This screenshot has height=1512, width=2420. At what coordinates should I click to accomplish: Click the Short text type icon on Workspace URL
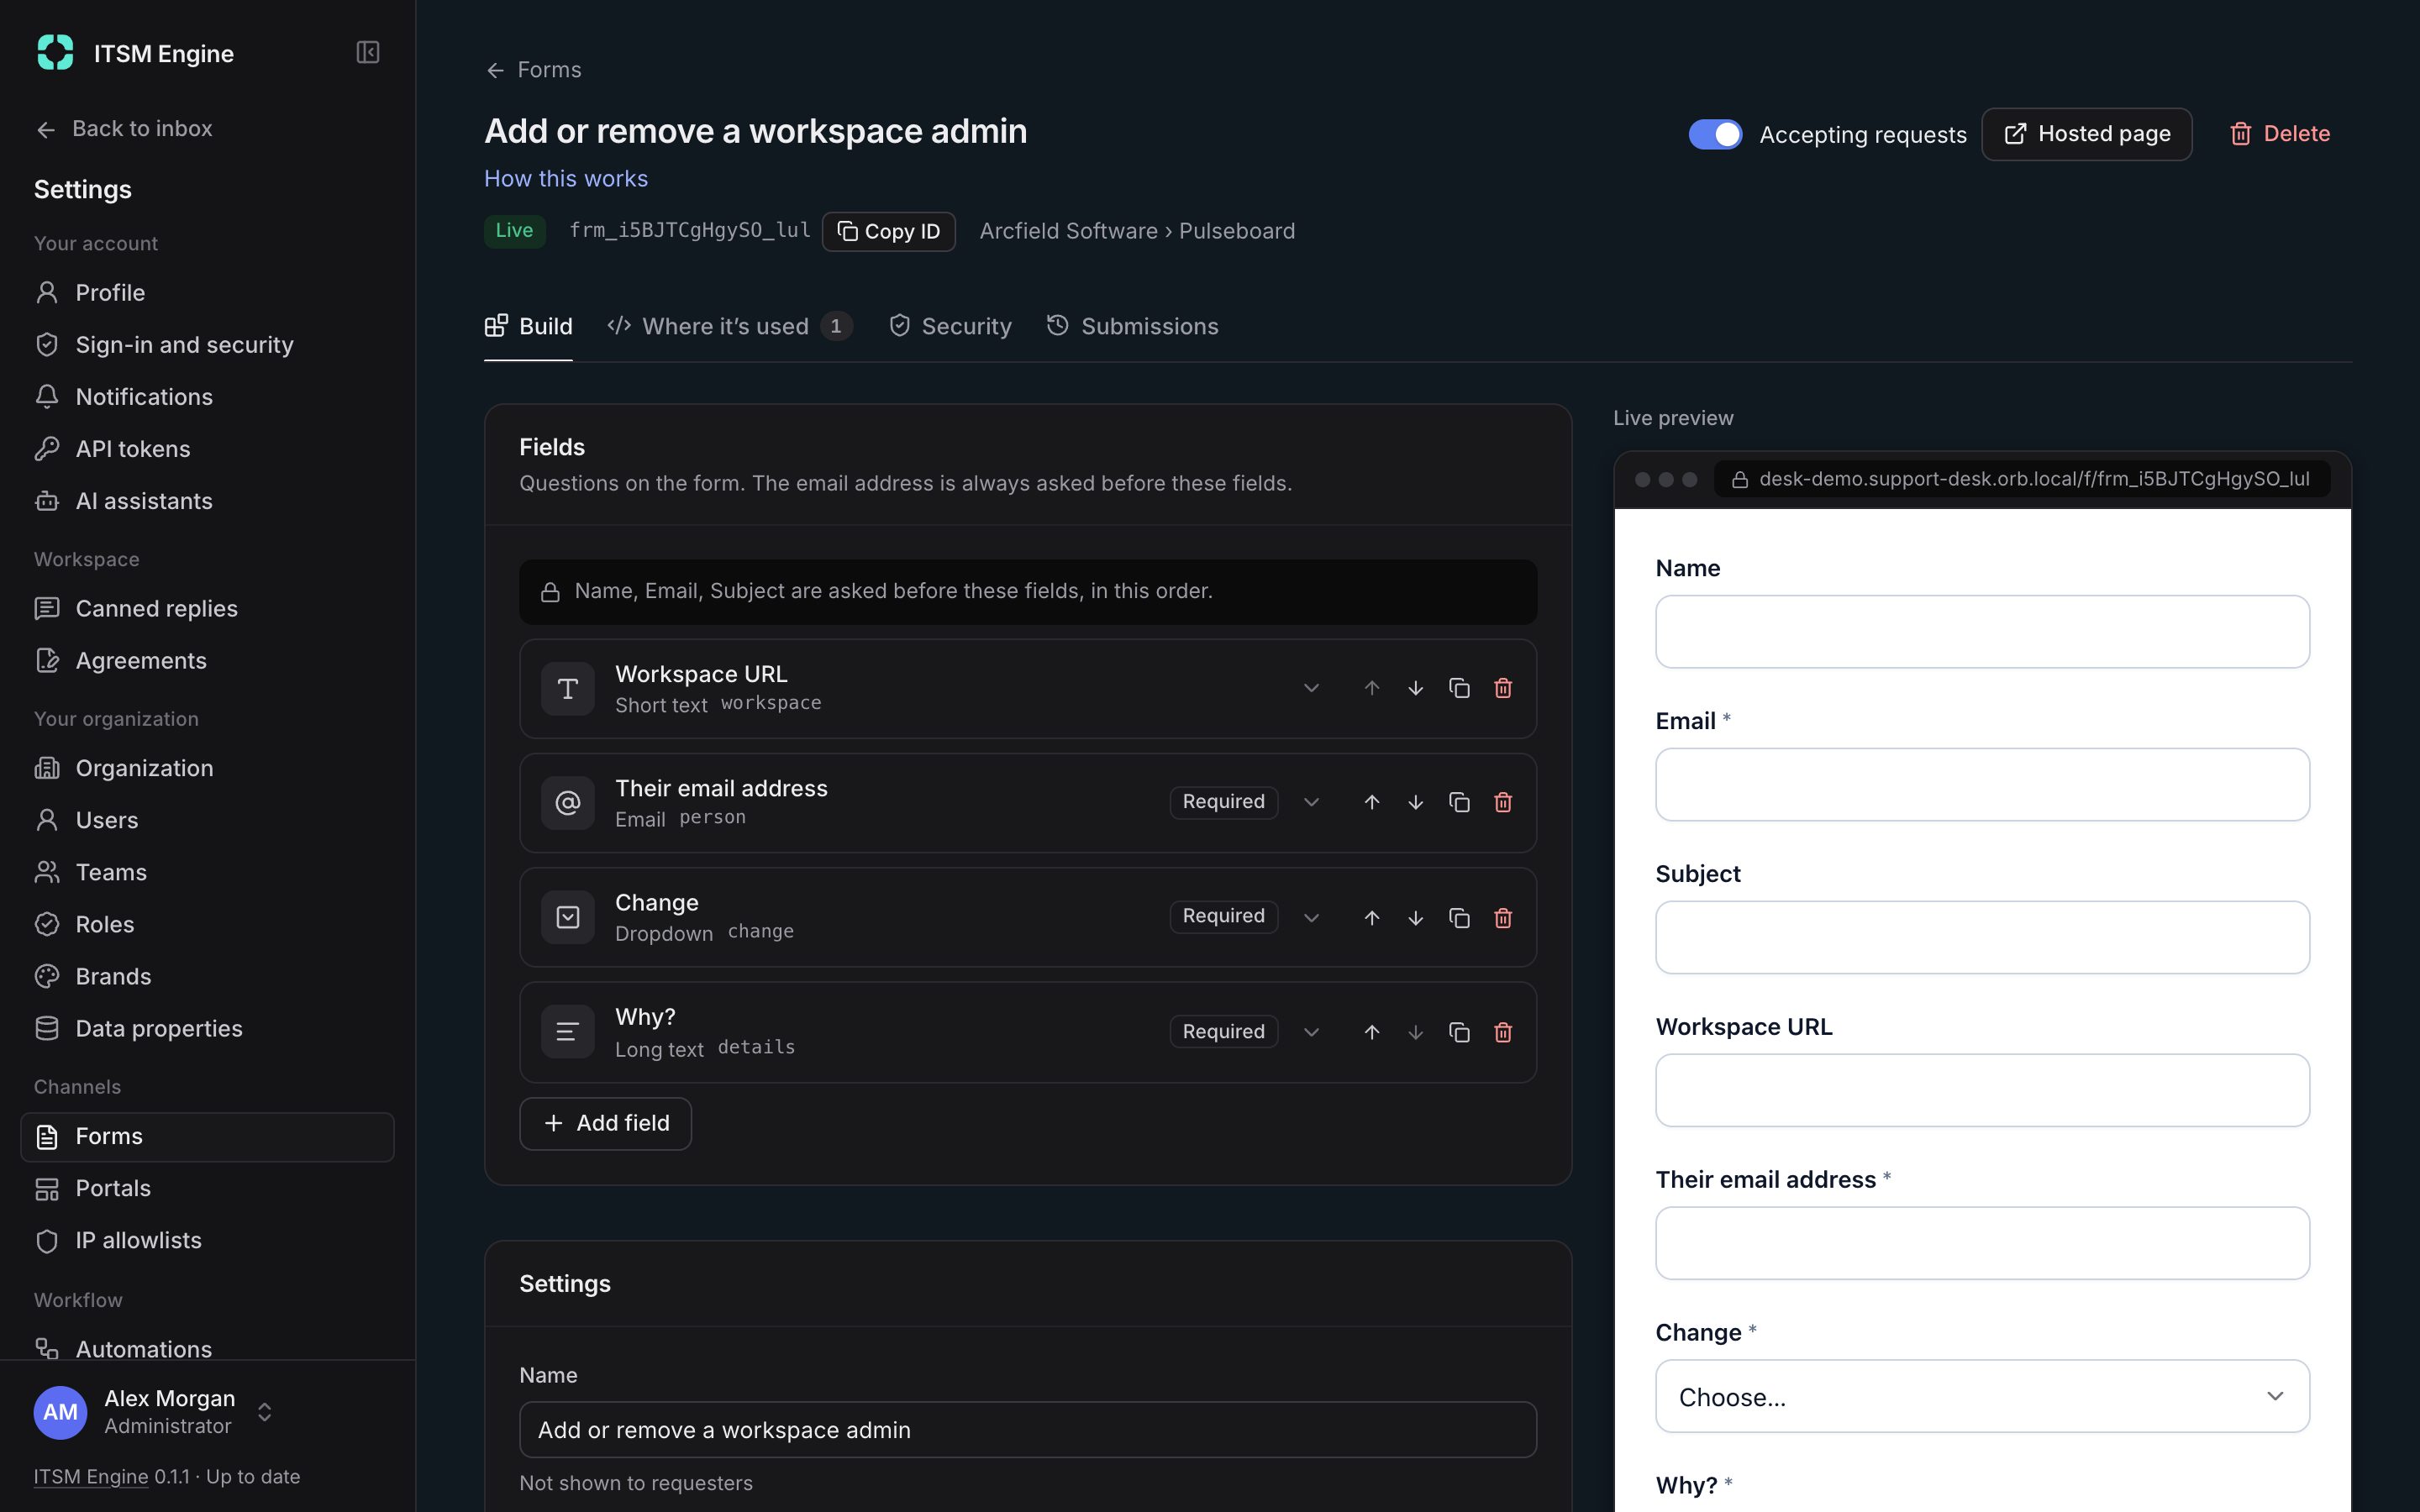568,688
